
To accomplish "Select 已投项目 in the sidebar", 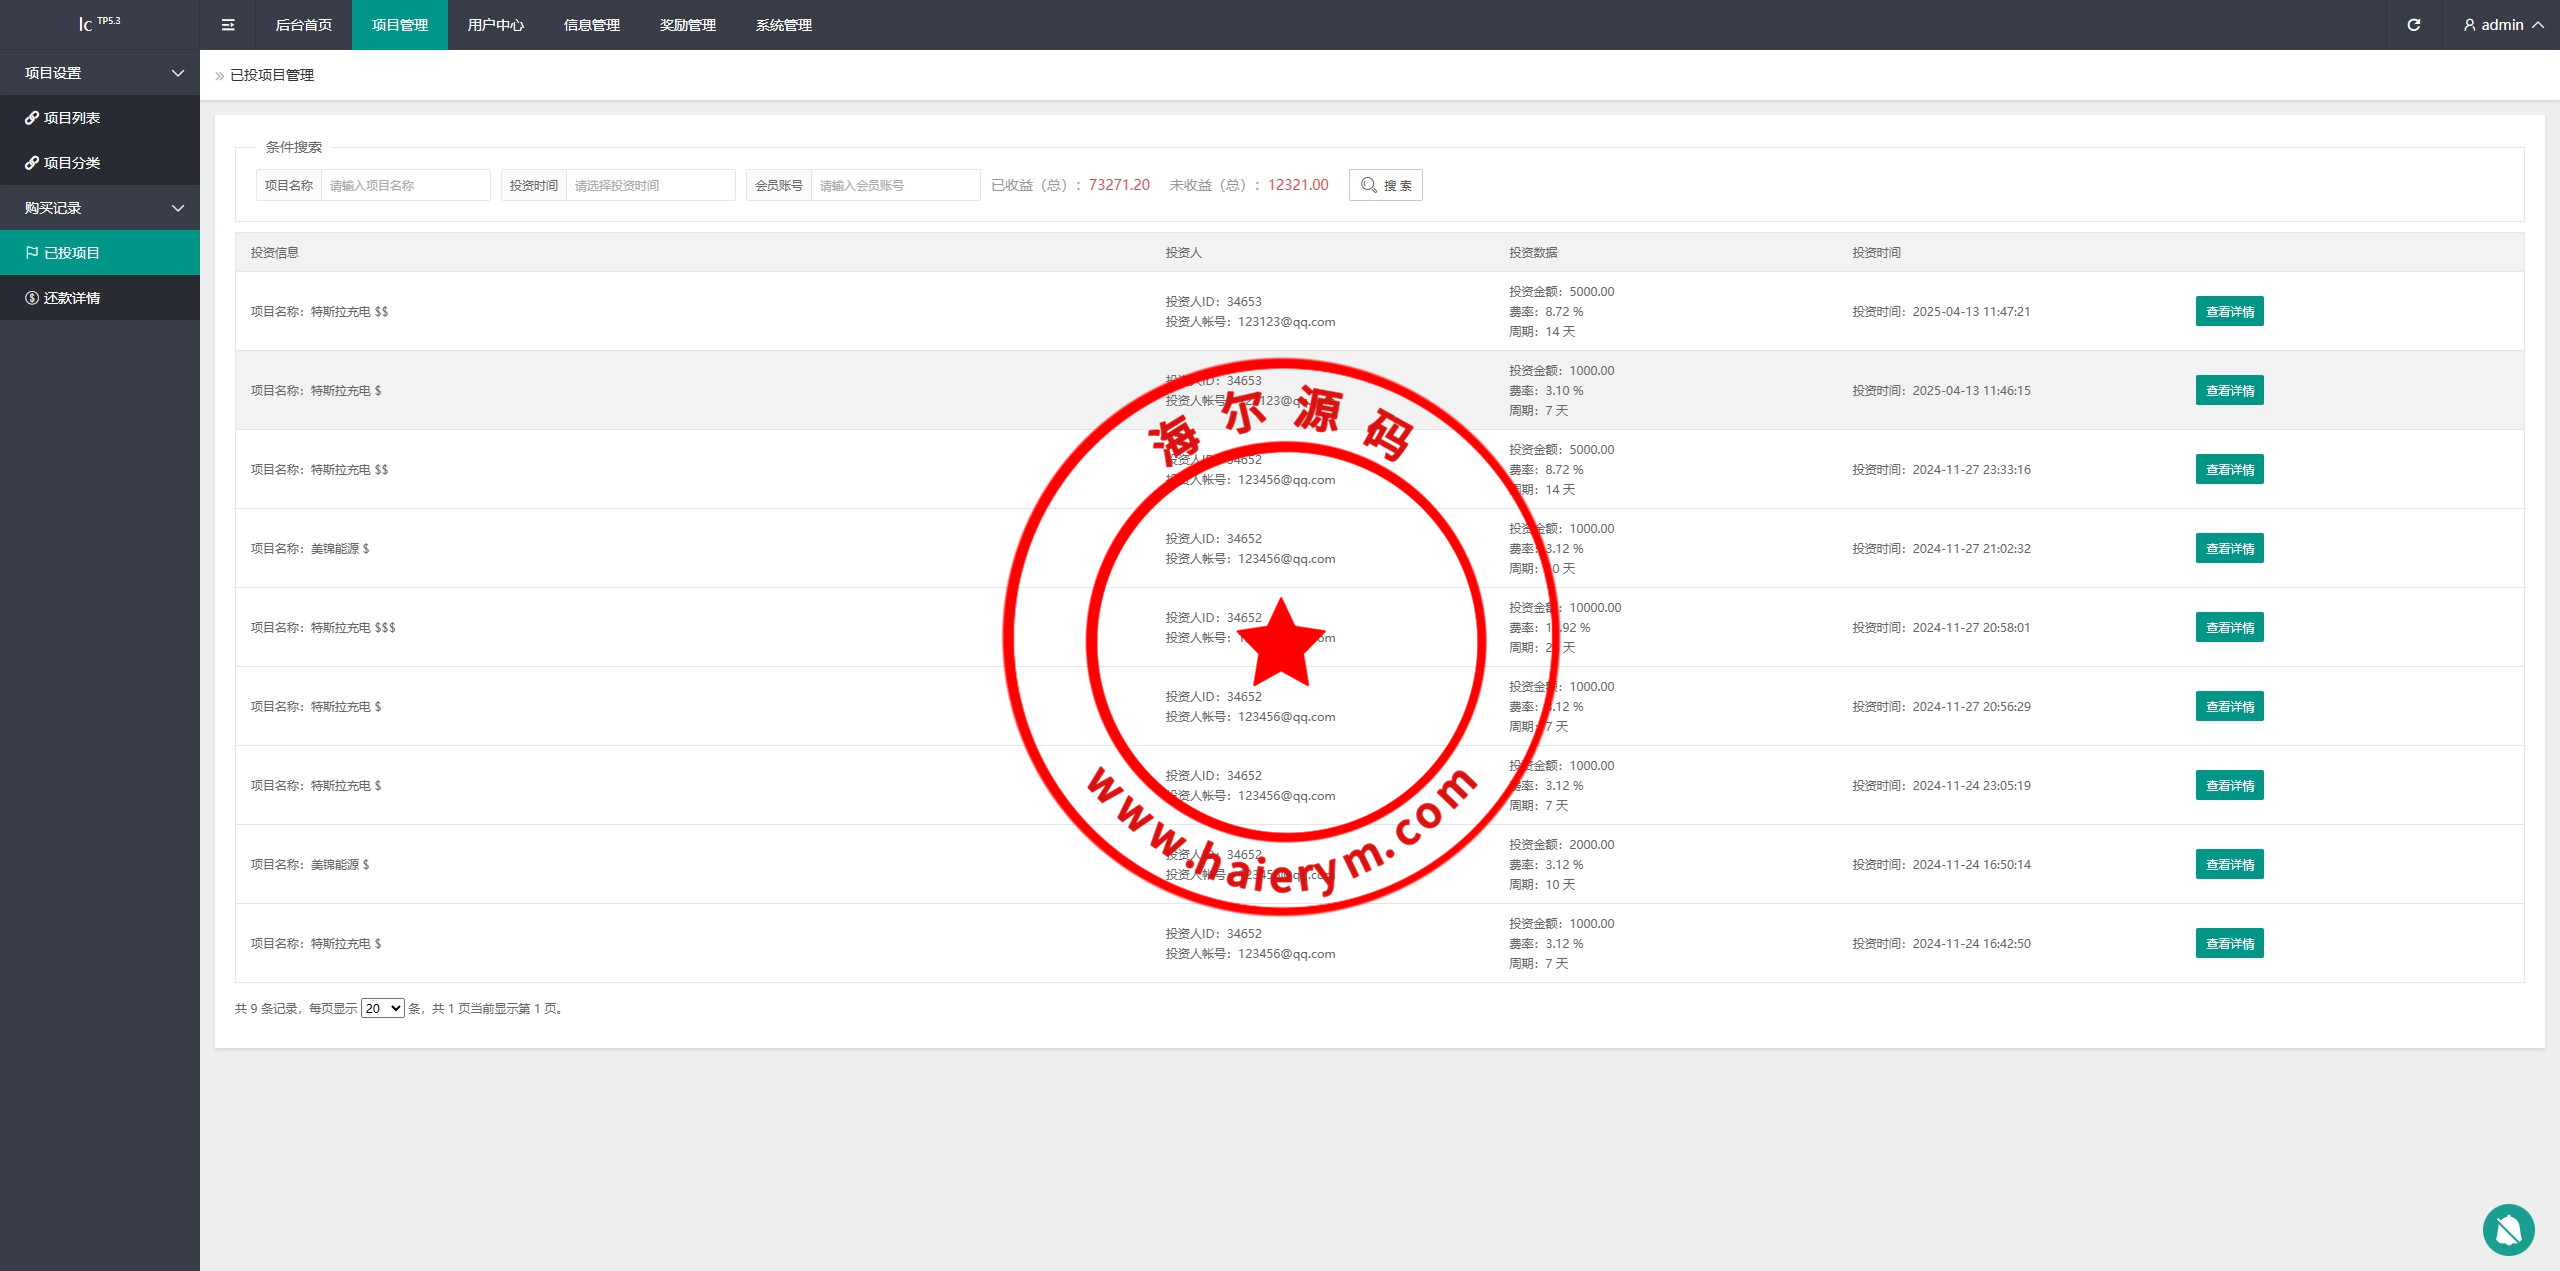I will coord(72,253).
